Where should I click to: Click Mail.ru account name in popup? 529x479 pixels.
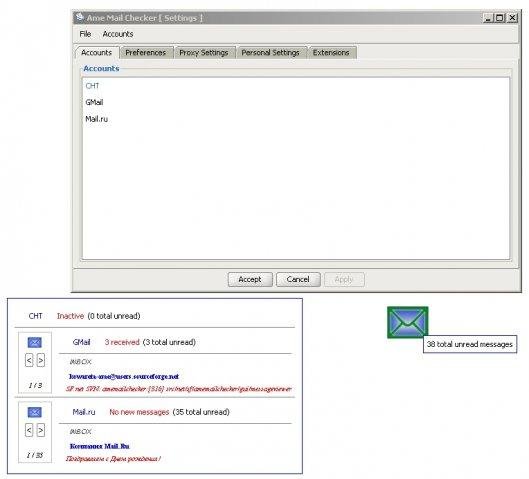(84, 412)
